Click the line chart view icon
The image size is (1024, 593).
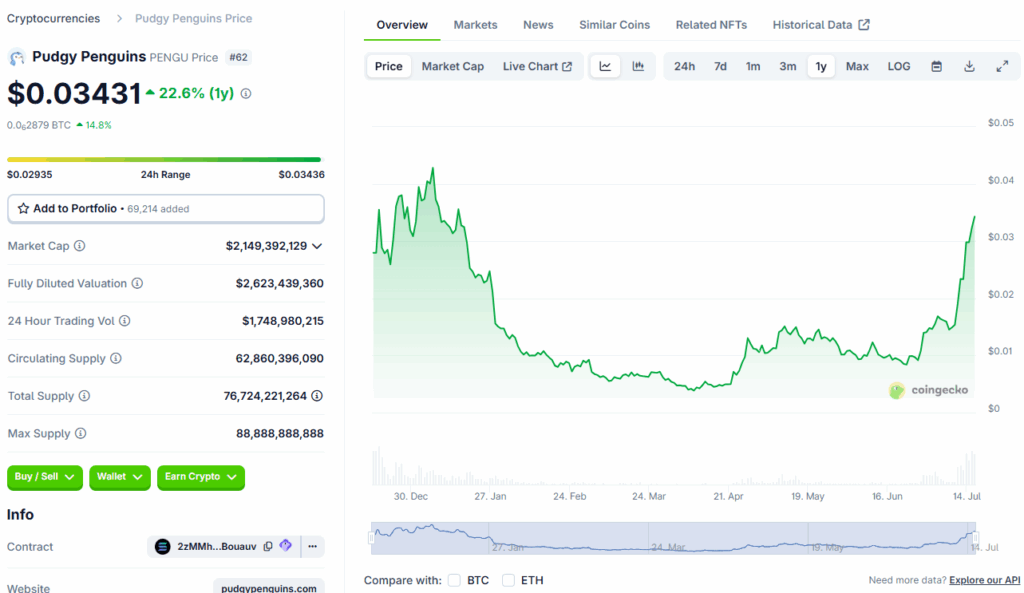(x=605, y=66)
